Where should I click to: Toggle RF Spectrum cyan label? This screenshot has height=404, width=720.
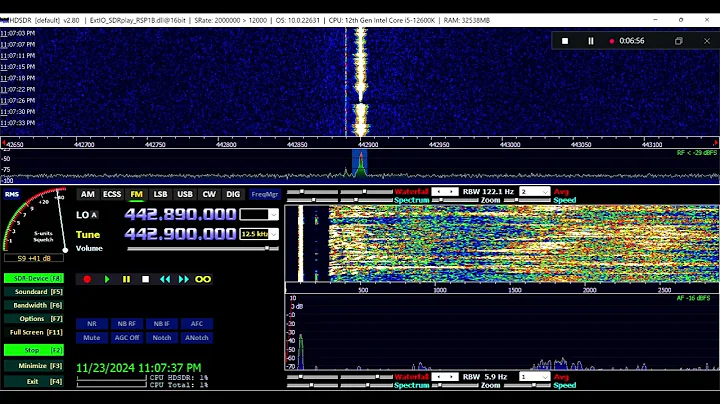tap(411, 200)
